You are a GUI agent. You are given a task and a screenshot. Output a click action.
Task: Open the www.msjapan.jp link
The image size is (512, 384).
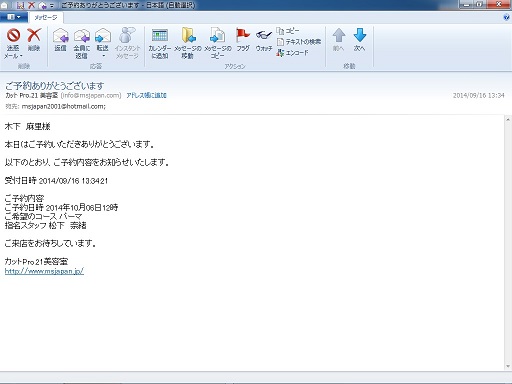44,271
